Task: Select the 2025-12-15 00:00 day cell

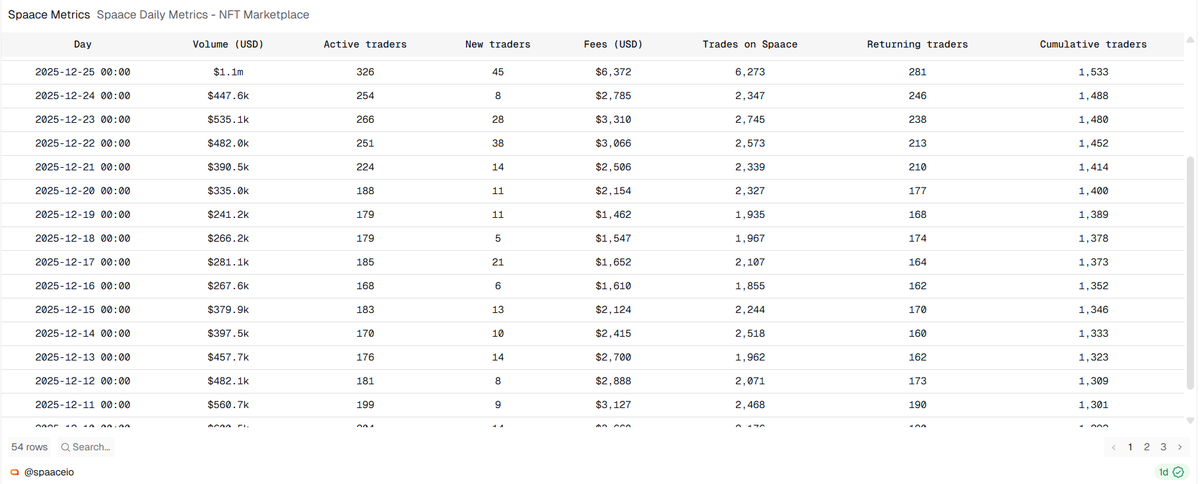Action: click(x=82, y=310)
